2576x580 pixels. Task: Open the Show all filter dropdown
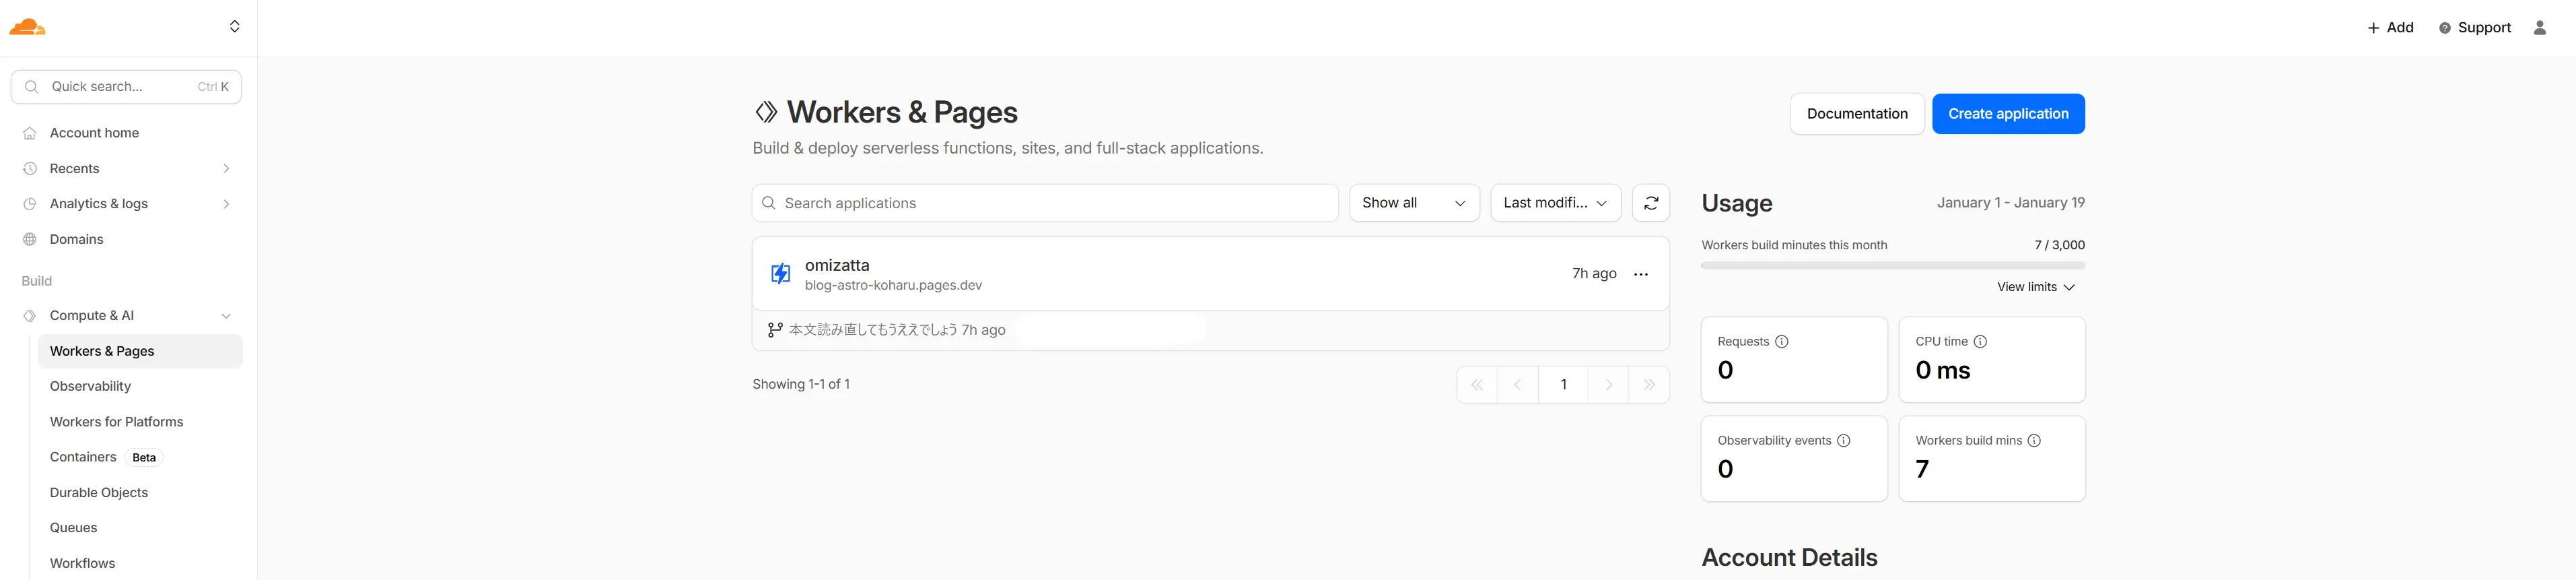1413,203
